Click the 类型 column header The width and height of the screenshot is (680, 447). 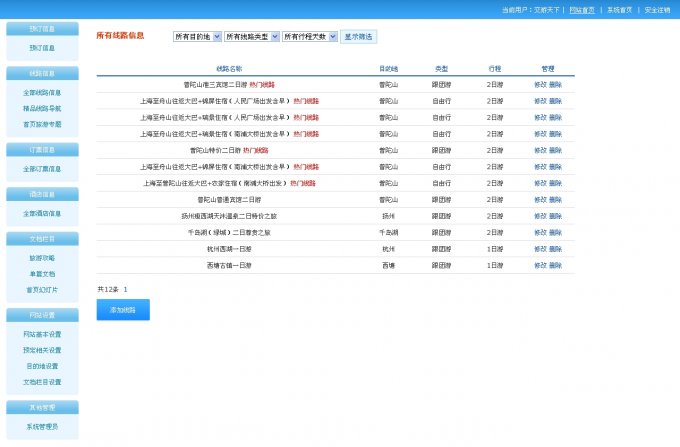click(x=441, y=69)
